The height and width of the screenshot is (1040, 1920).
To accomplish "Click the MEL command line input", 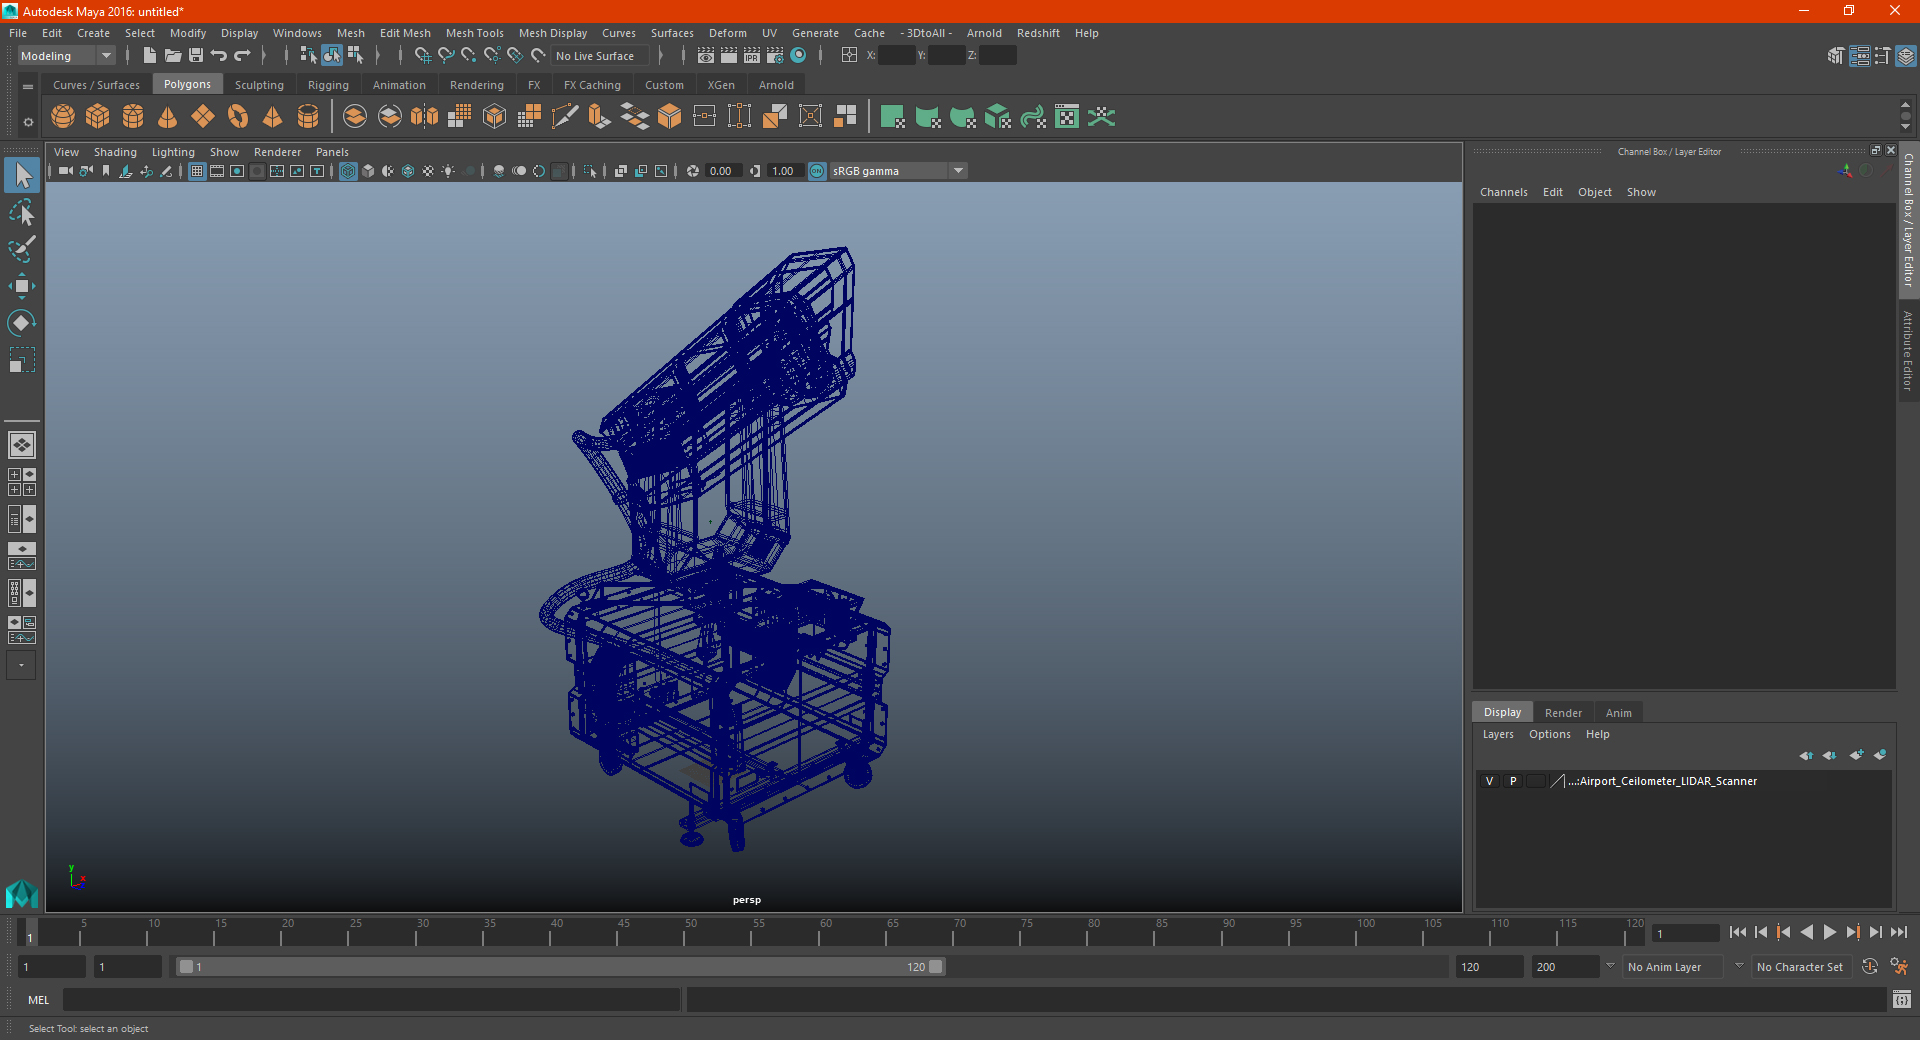I will [371, 1000].
